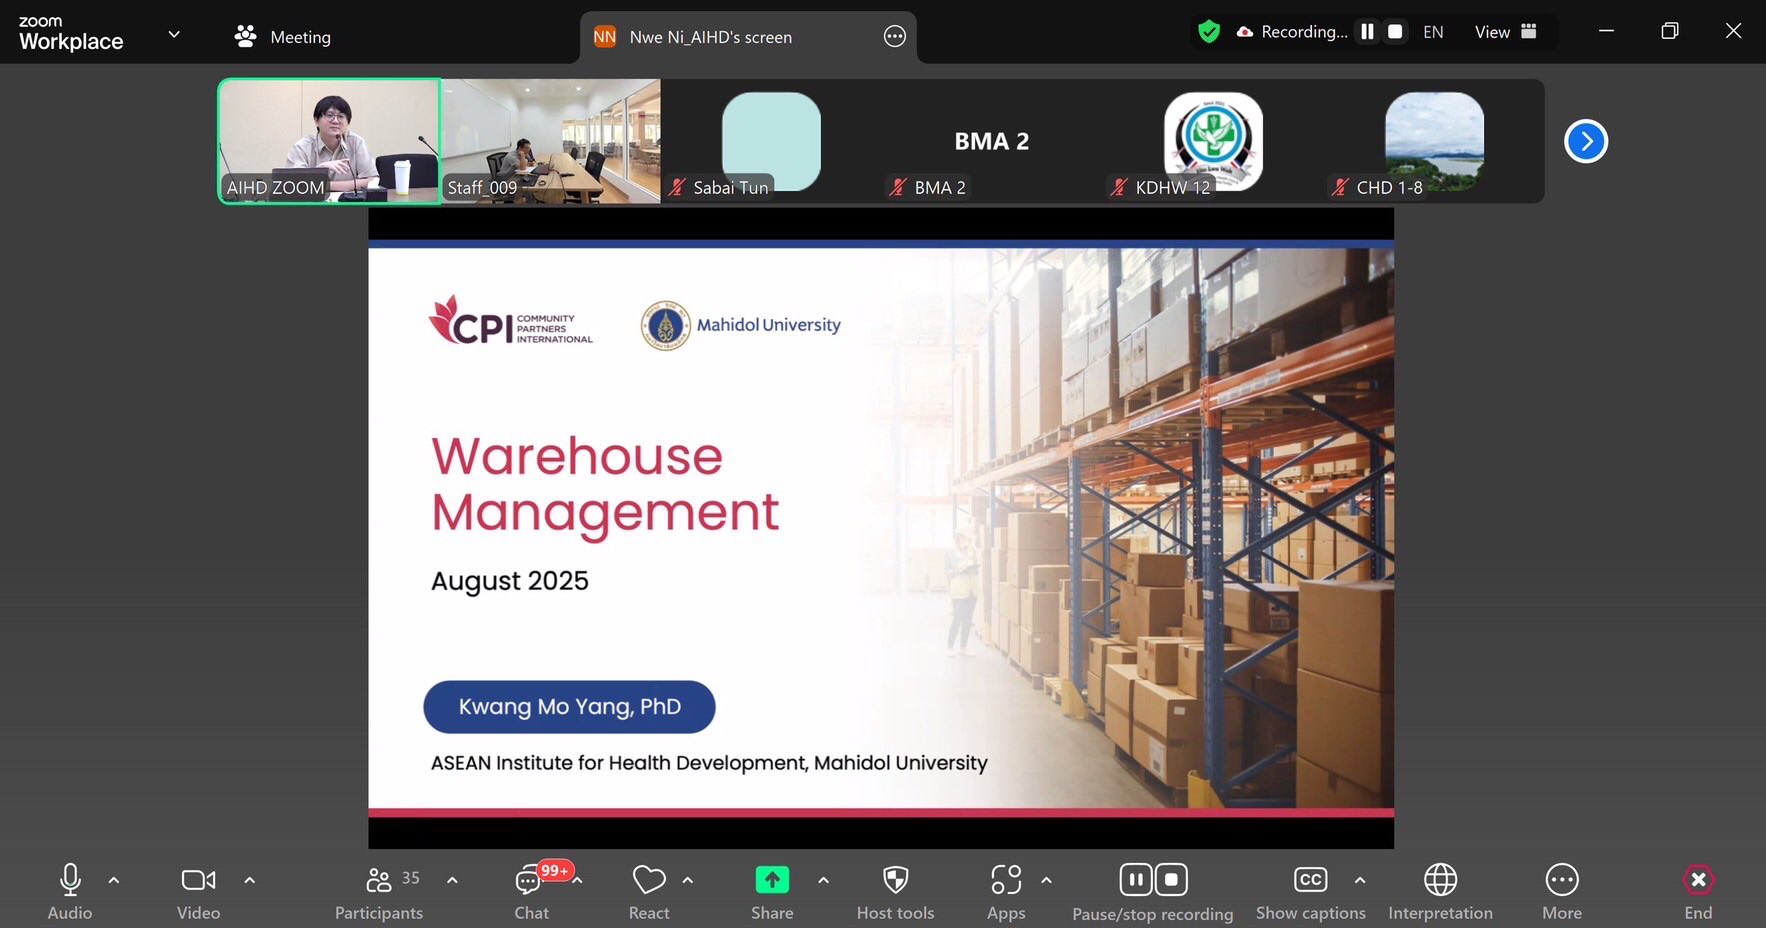Toggle microphone with Audio button
Image resolution: width=1766 pixels, height=928 pixels.
click(70, 880)
